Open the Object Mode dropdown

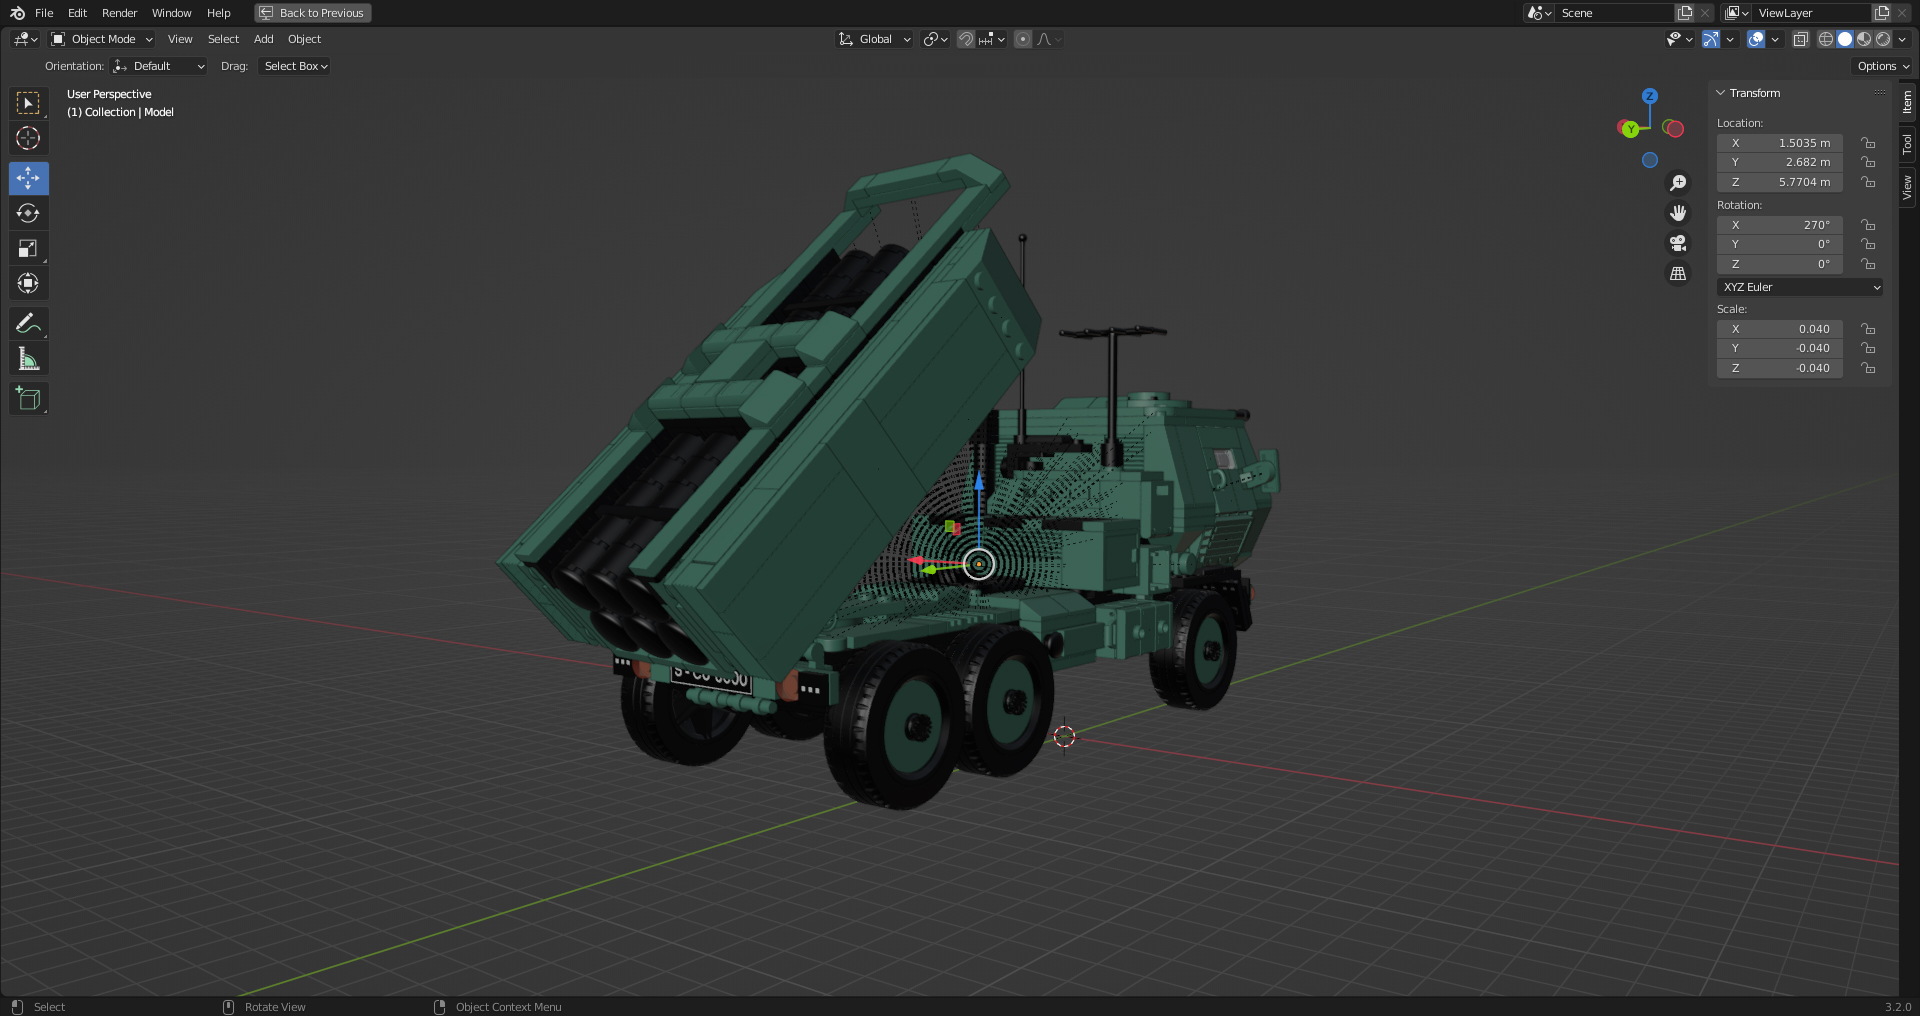pyautogui.click(x=102, y=39)
